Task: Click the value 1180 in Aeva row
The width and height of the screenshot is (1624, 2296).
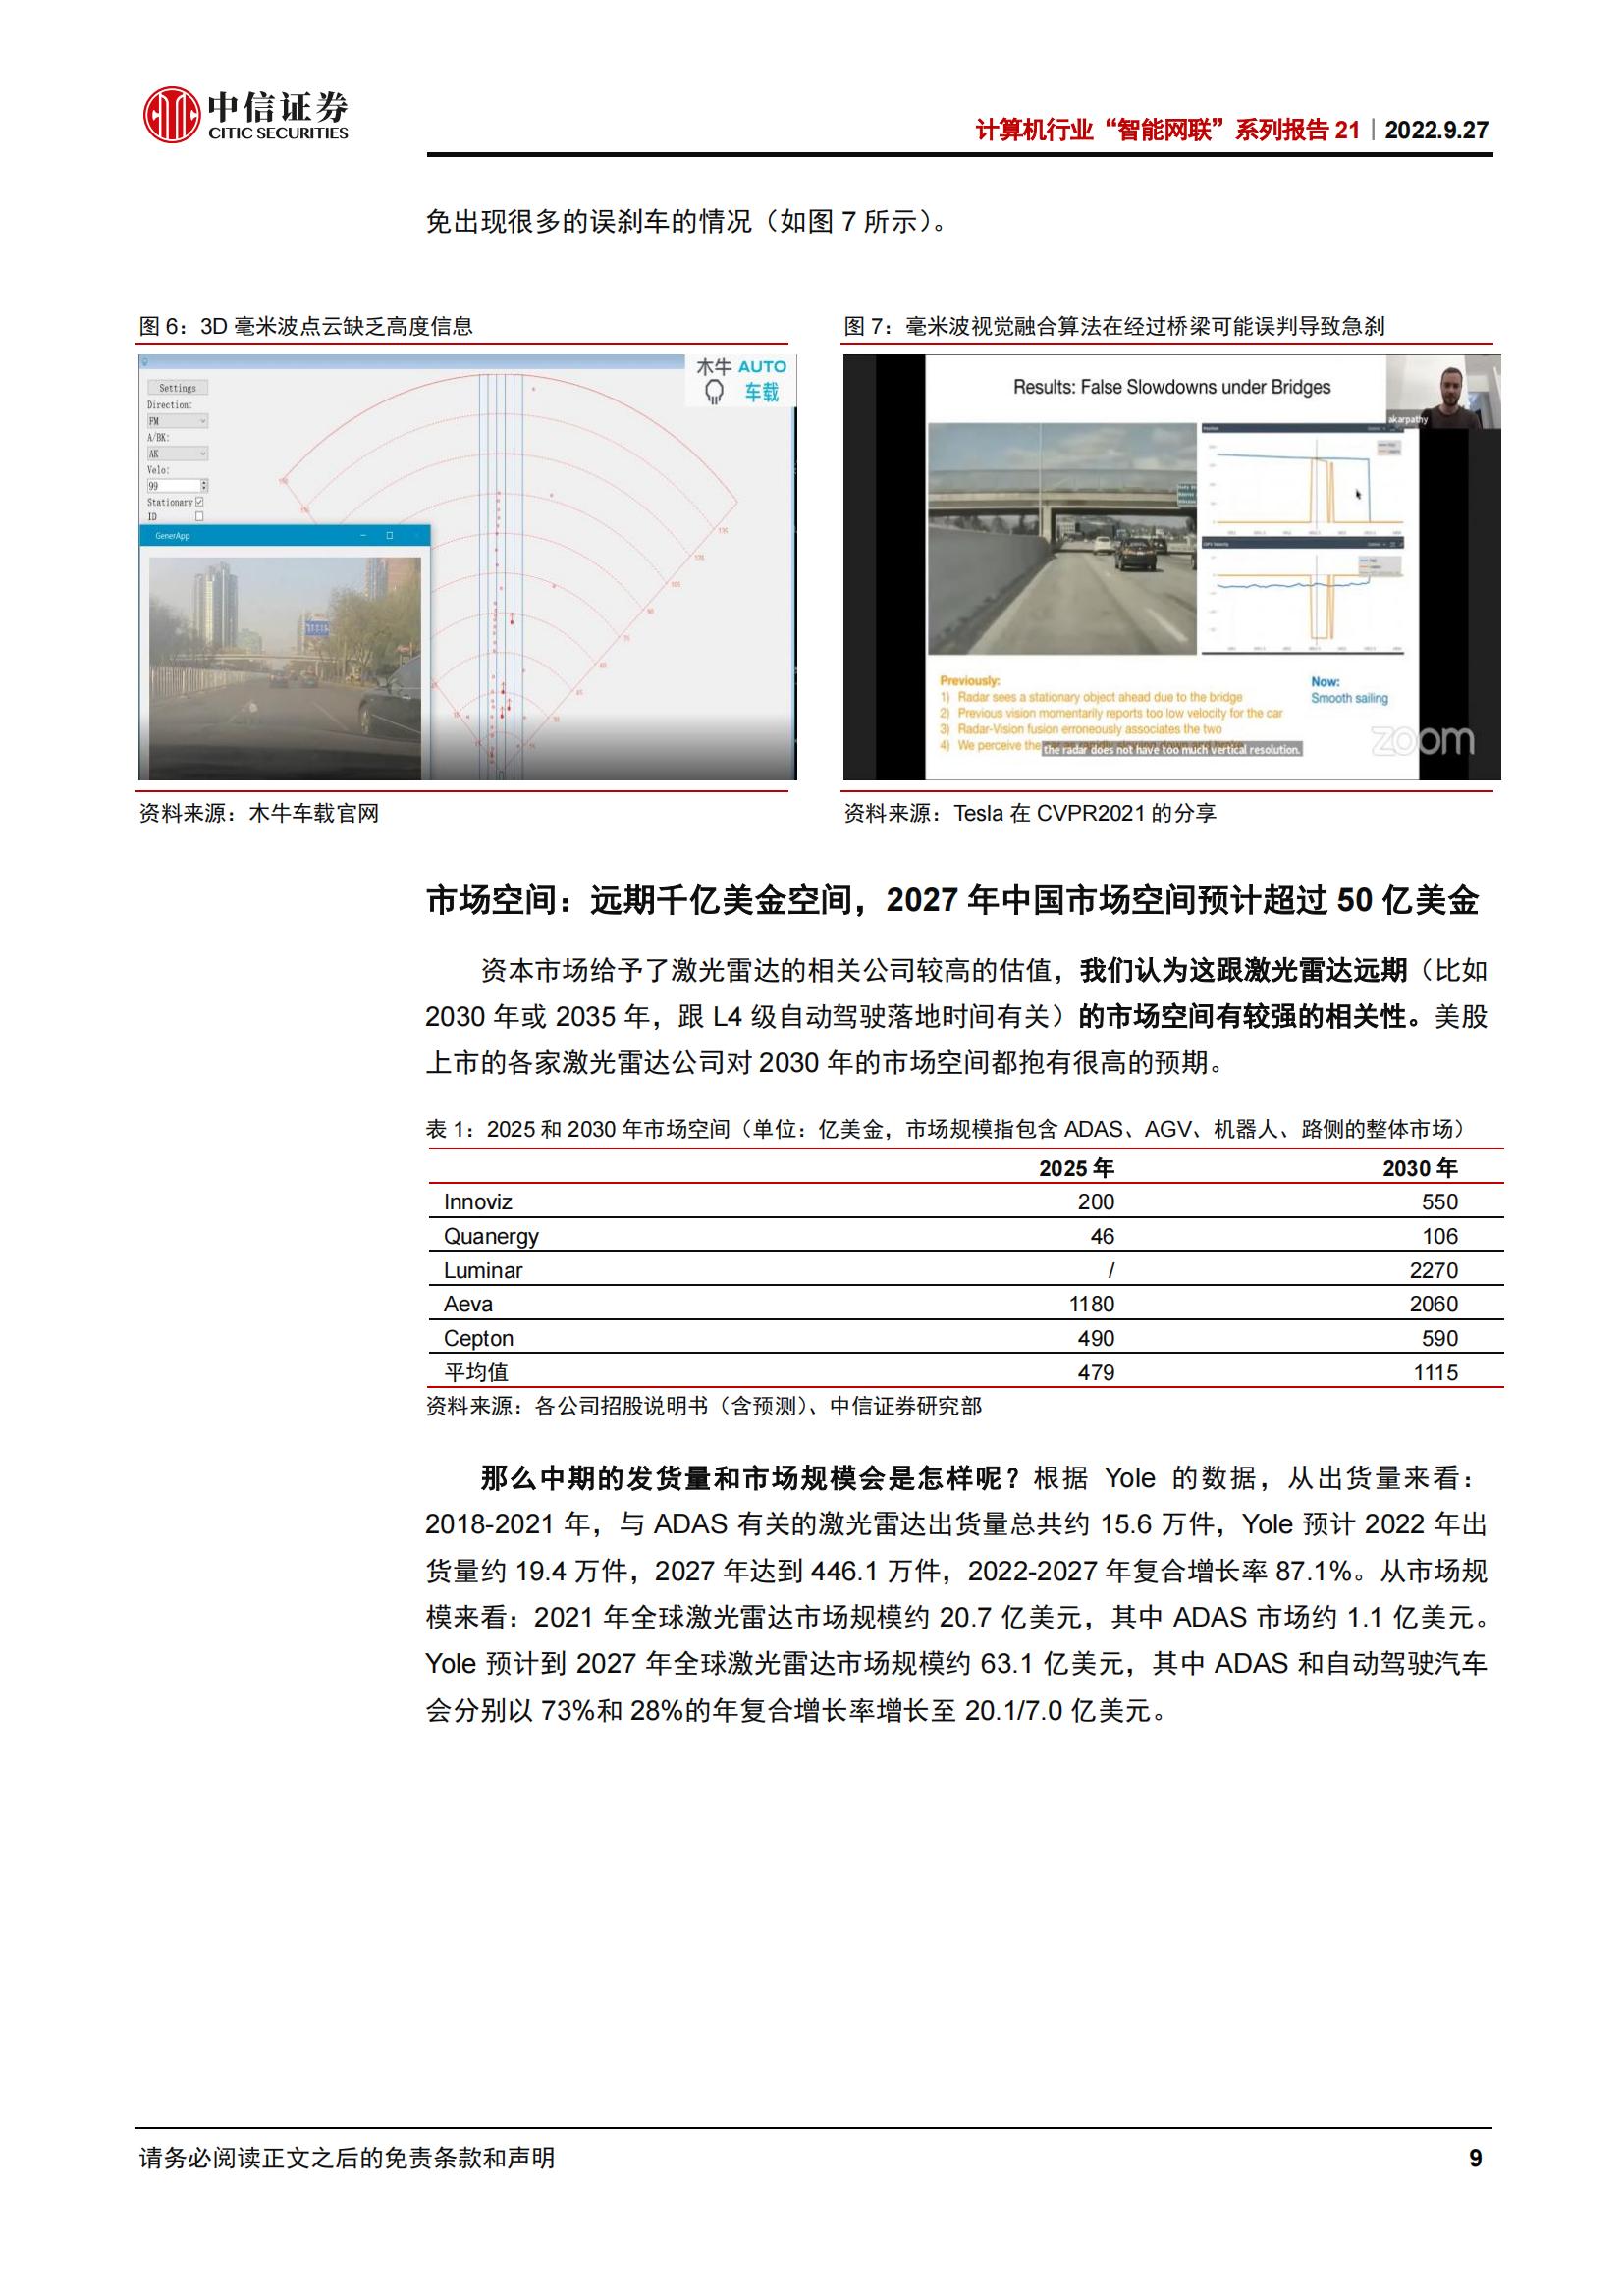Action: [1091, 1304]
